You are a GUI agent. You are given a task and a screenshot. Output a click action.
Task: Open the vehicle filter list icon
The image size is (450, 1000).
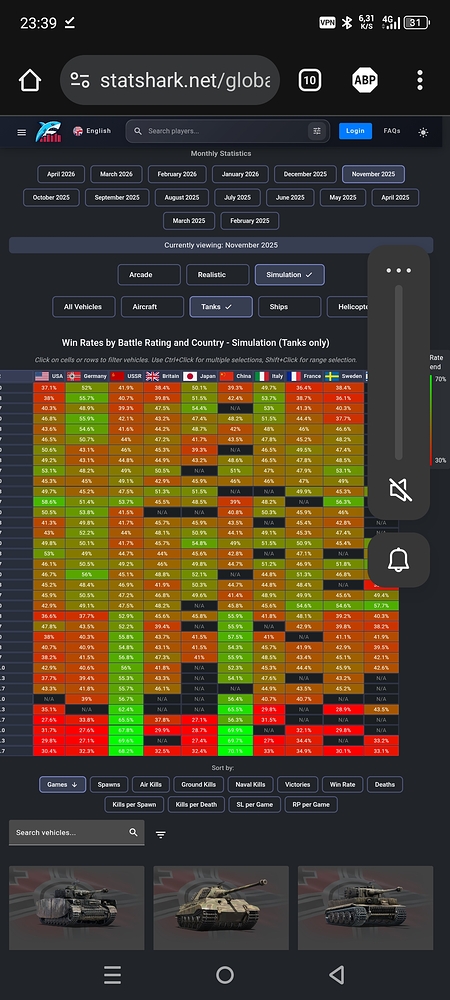161,835
